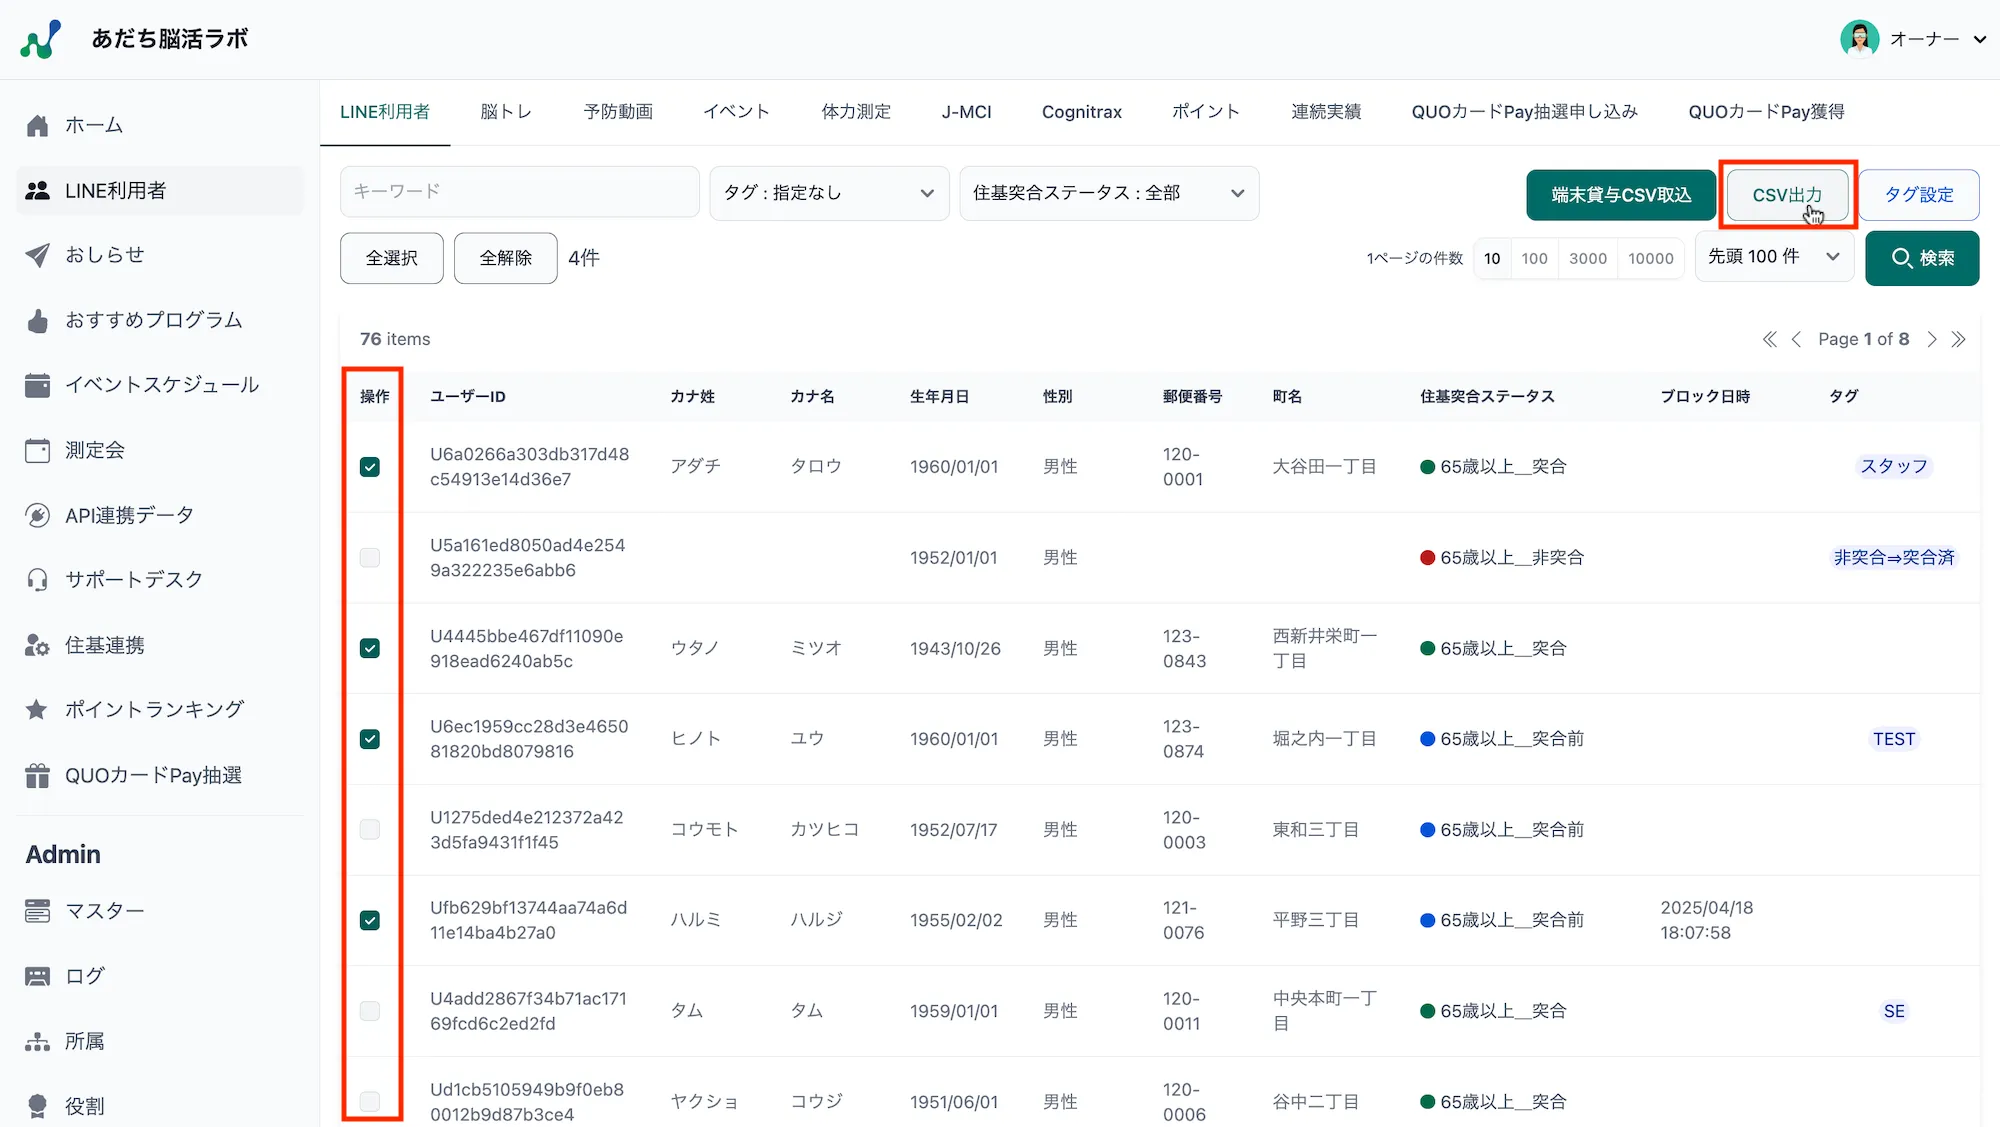Image resolution: width=2000 pixels, height=1127 pixels.
Task: Click the user avatar at top right
Action: coord(1859,39)
